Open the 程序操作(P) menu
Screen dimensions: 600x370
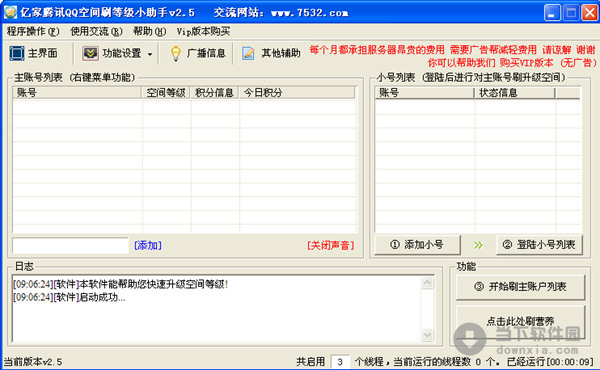[33, 31]
